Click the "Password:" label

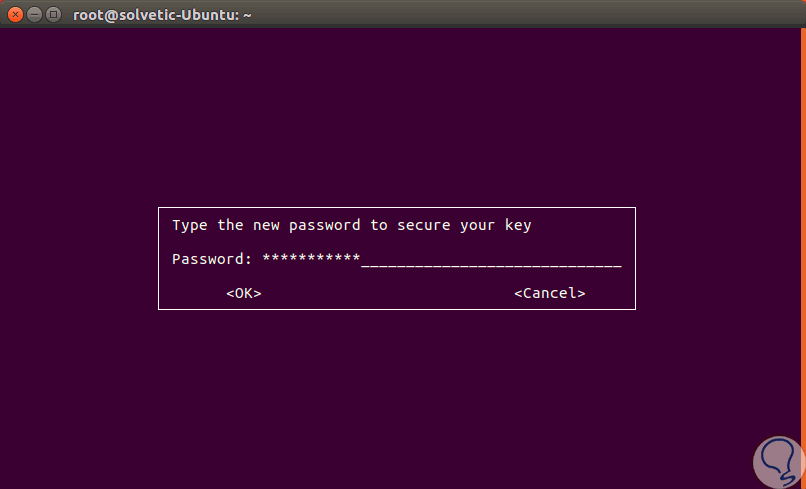[x=212, y=259]
